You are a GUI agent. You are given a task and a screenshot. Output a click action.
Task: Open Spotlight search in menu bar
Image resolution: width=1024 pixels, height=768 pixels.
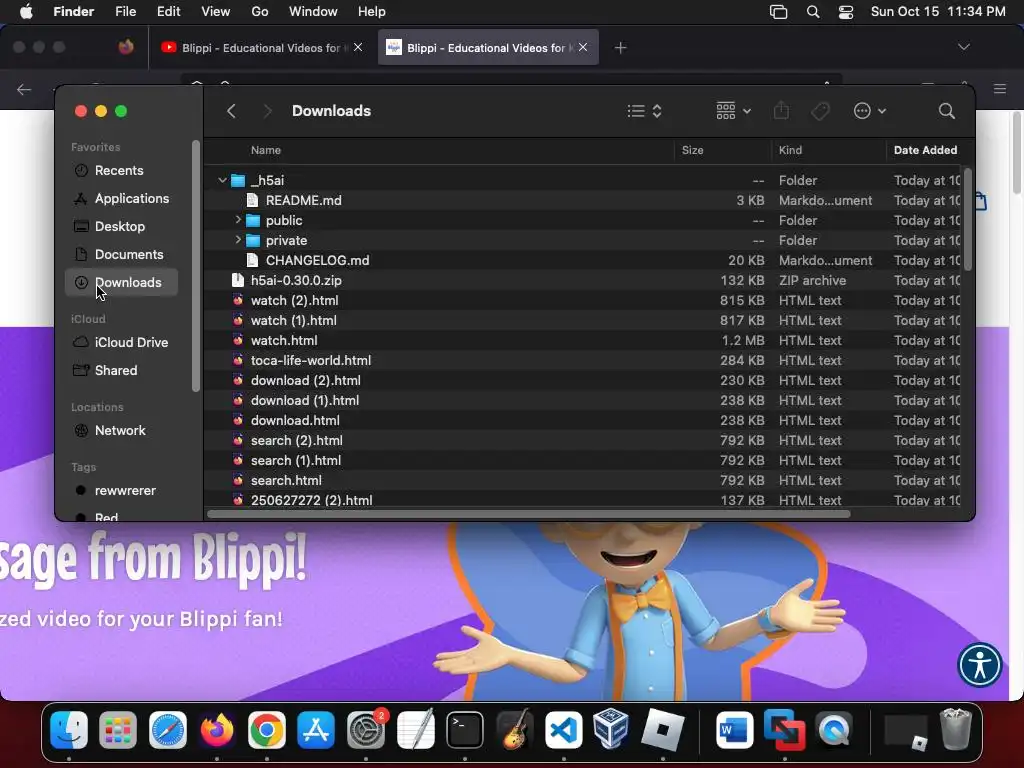pos(813,12)
